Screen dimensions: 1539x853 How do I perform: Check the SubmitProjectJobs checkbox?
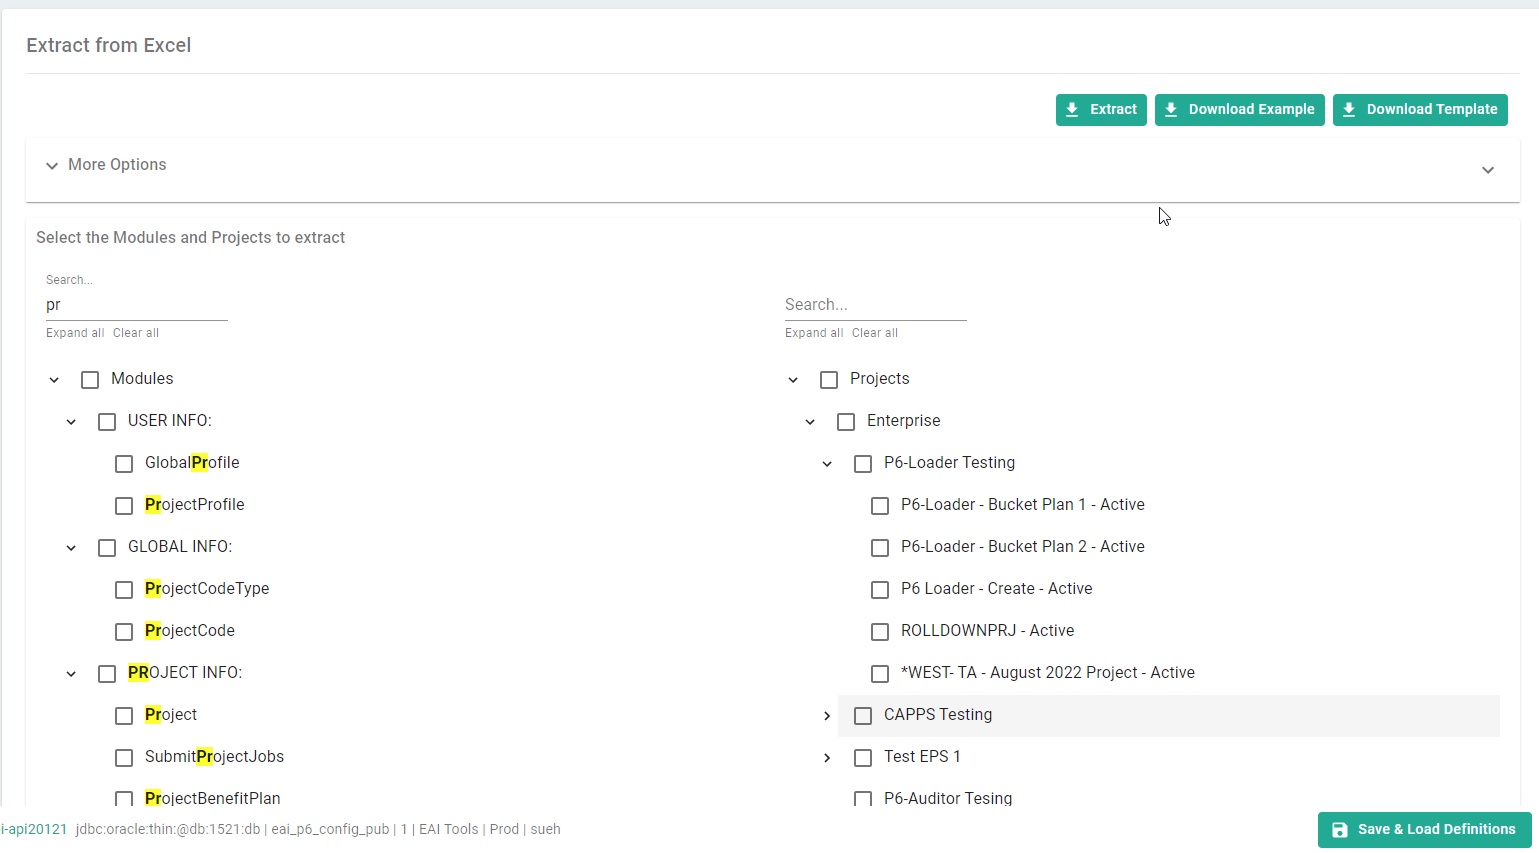pos(124,758)
